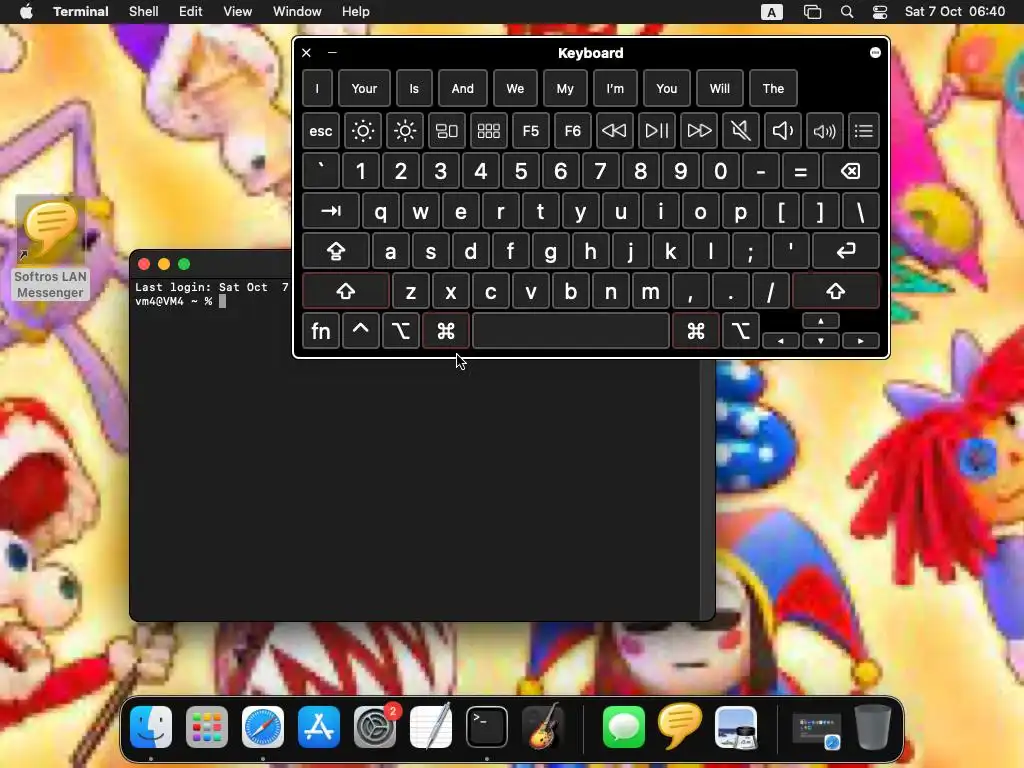1024x768 pixels.
Task: Open the input source menu bar icon
Action: pos(771,12)
